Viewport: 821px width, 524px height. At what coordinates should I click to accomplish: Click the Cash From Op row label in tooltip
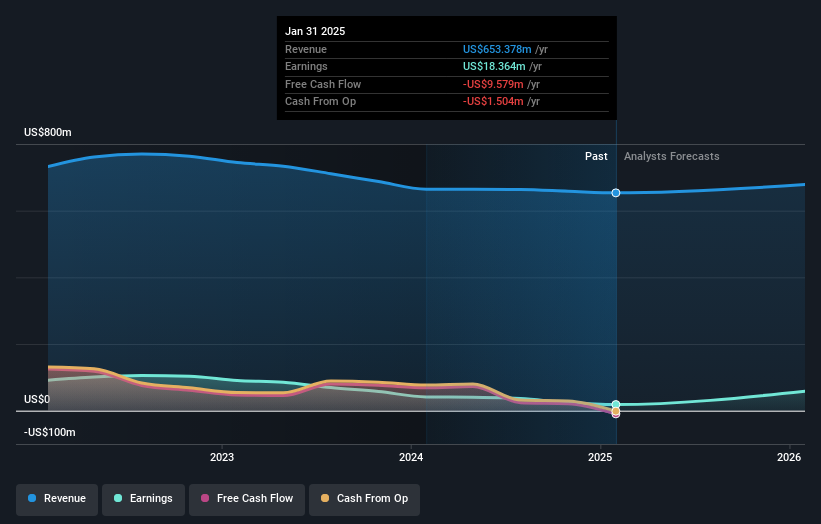[x=320, y=102]
